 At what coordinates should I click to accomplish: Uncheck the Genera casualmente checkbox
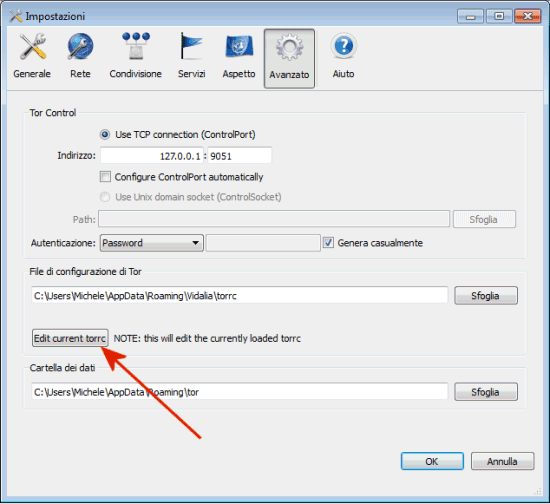pyautogui.click(x=328, y=243)
